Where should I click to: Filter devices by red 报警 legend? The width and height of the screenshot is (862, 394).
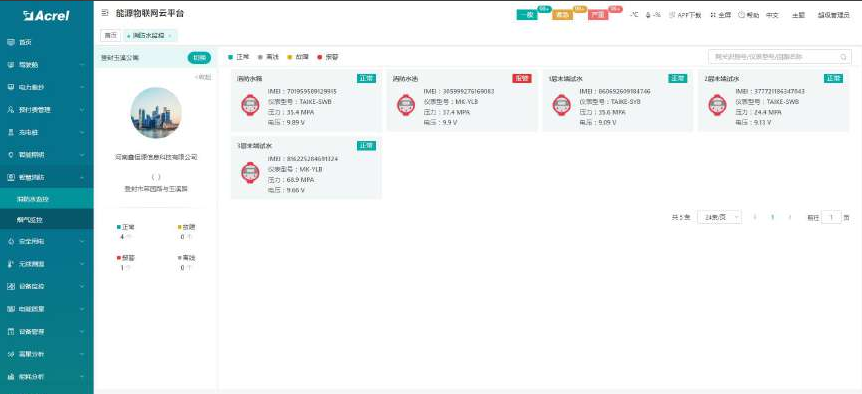click(x=328, y=57)
